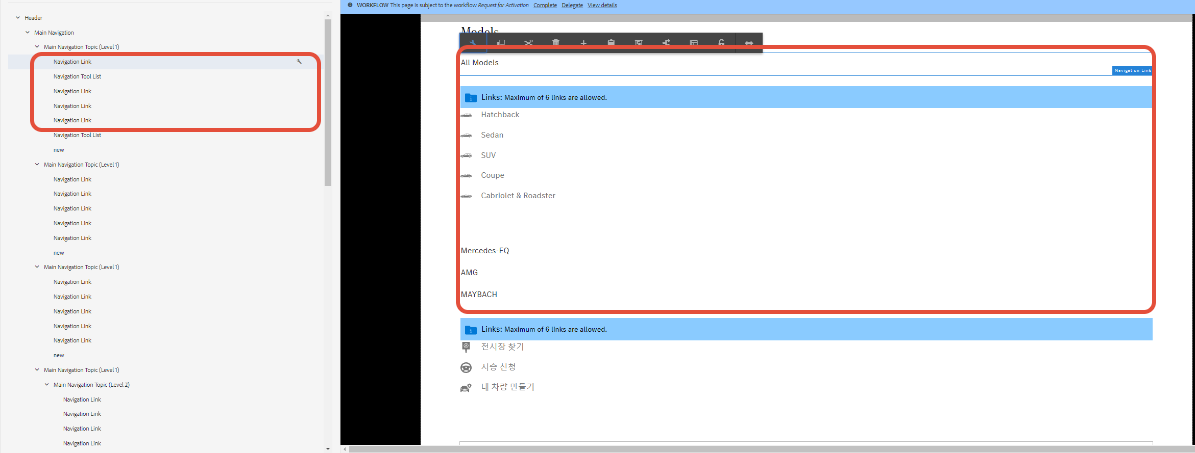Image resolution: width=1195 pixels, height=453 pixels.
Task: Click the car icon beside Hatchback
Action: [466, 114]
